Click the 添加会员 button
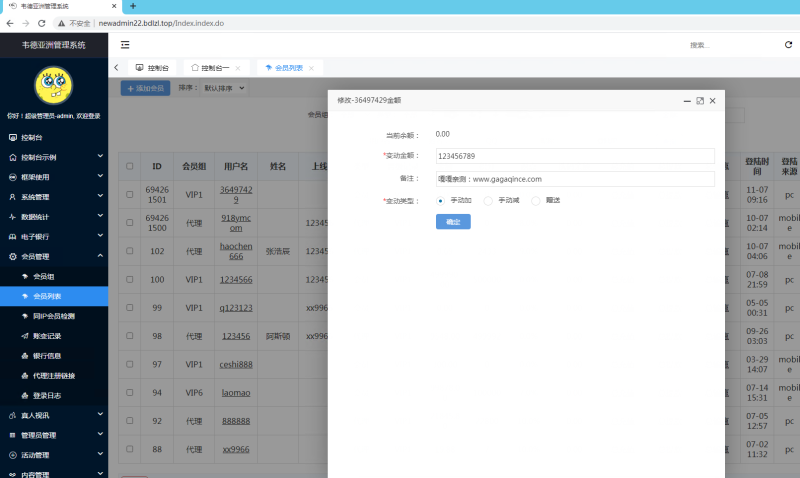 click(x=145, y=88)
